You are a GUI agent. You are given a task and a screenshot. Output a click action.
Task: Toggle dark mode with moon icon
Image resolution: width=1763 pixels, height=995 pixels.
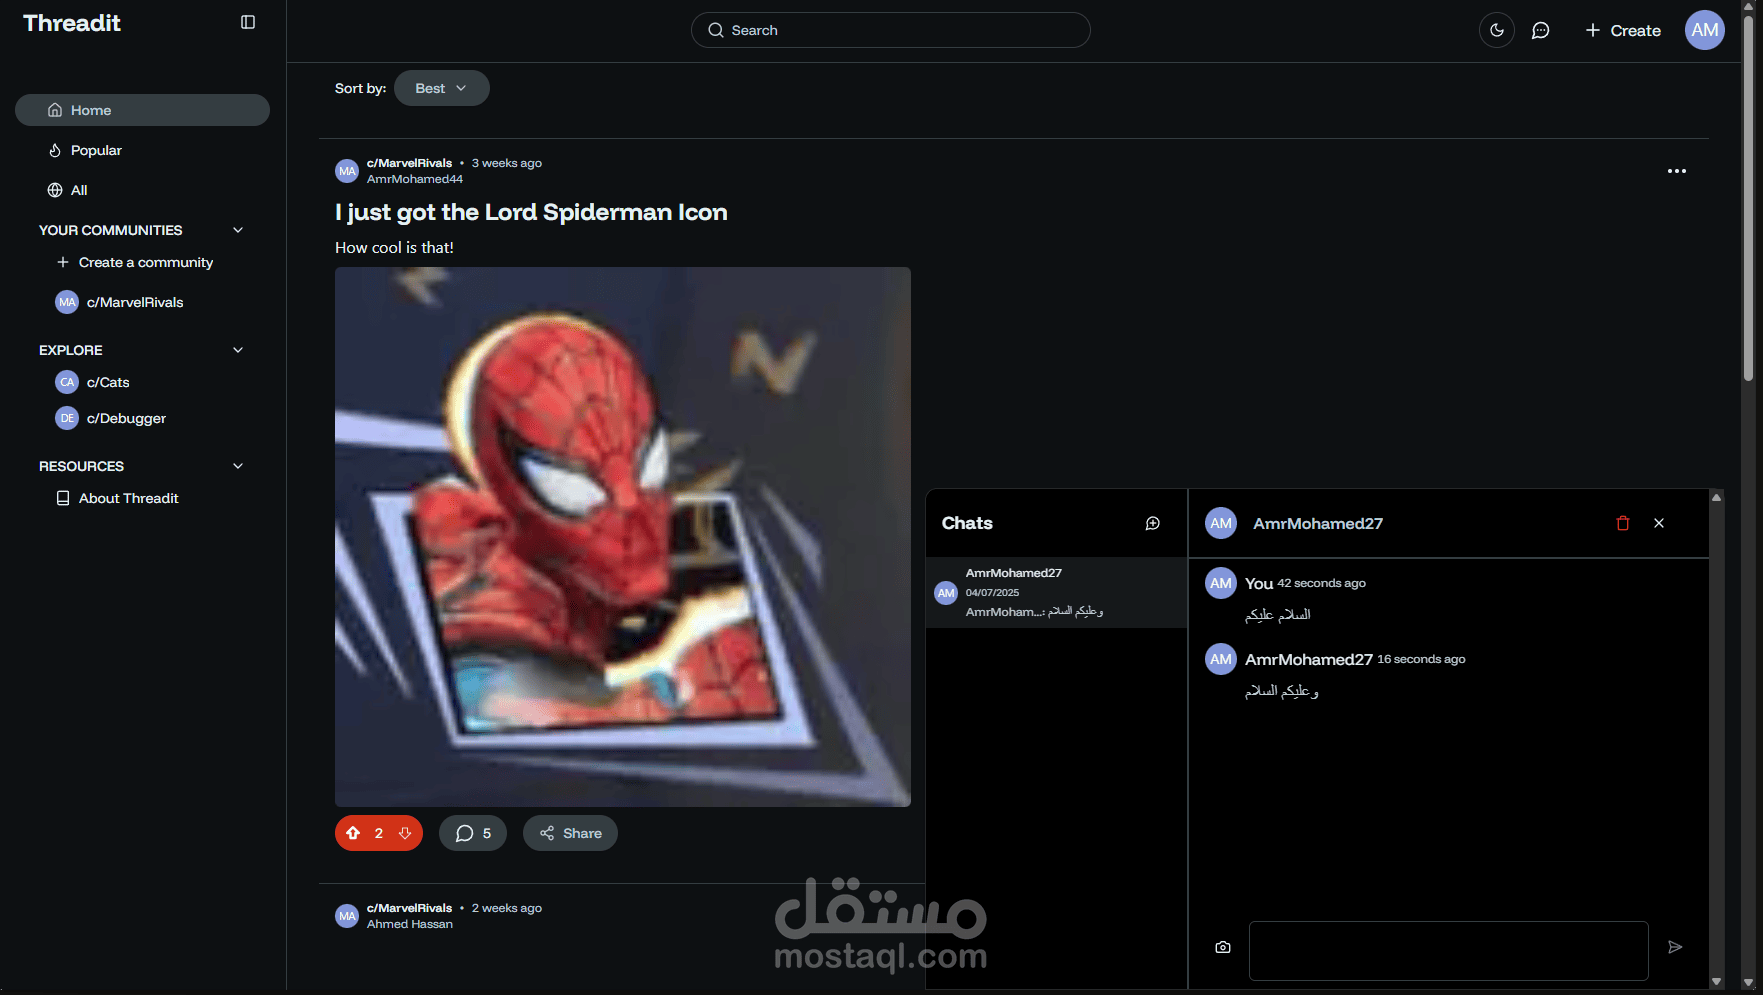(1497, 30)
